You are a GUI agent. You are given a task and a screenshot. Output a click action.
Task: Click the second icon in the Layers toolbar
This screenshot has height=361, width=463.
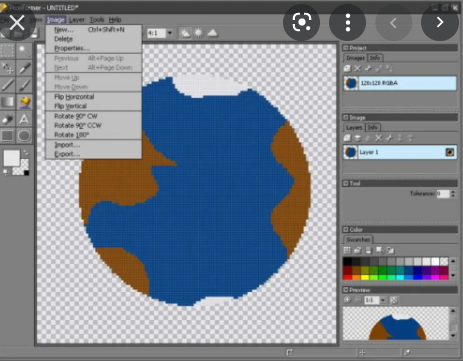tap(358, 138)
